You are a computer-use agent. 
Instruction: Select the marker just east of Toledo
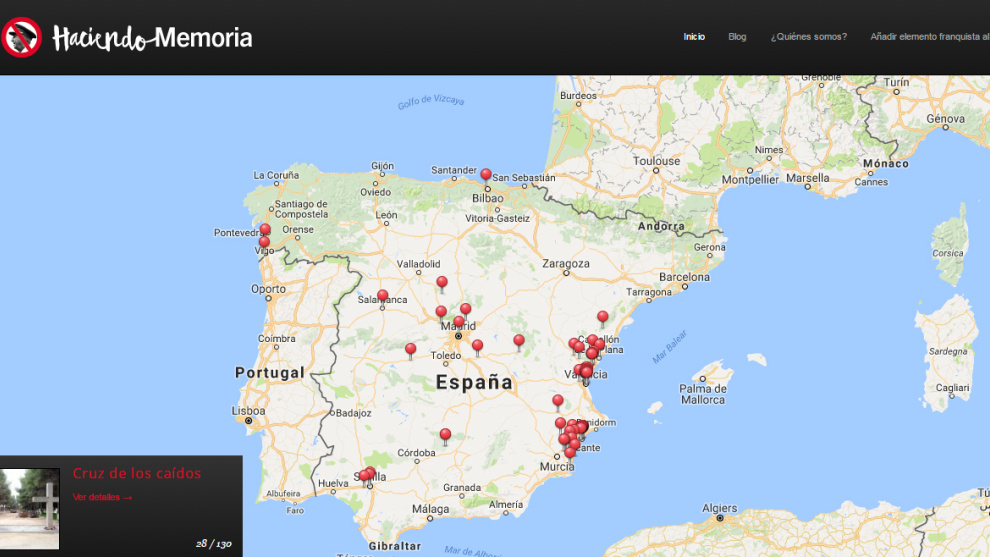click(477, 346)
